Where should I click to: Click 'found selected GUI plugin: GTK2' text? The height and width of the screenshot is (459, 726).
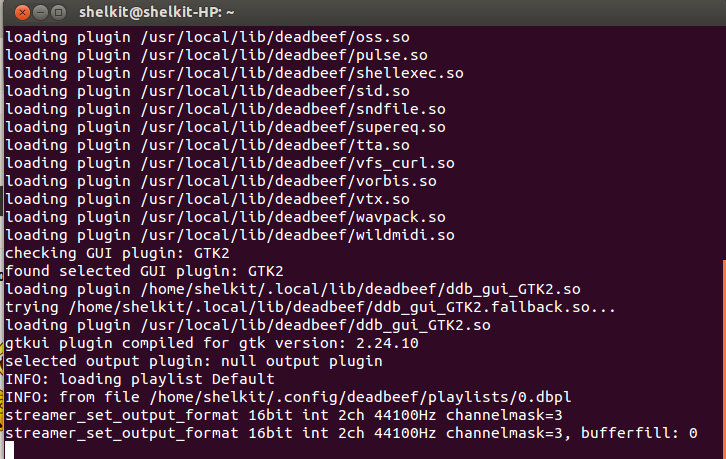coord(144,271)
